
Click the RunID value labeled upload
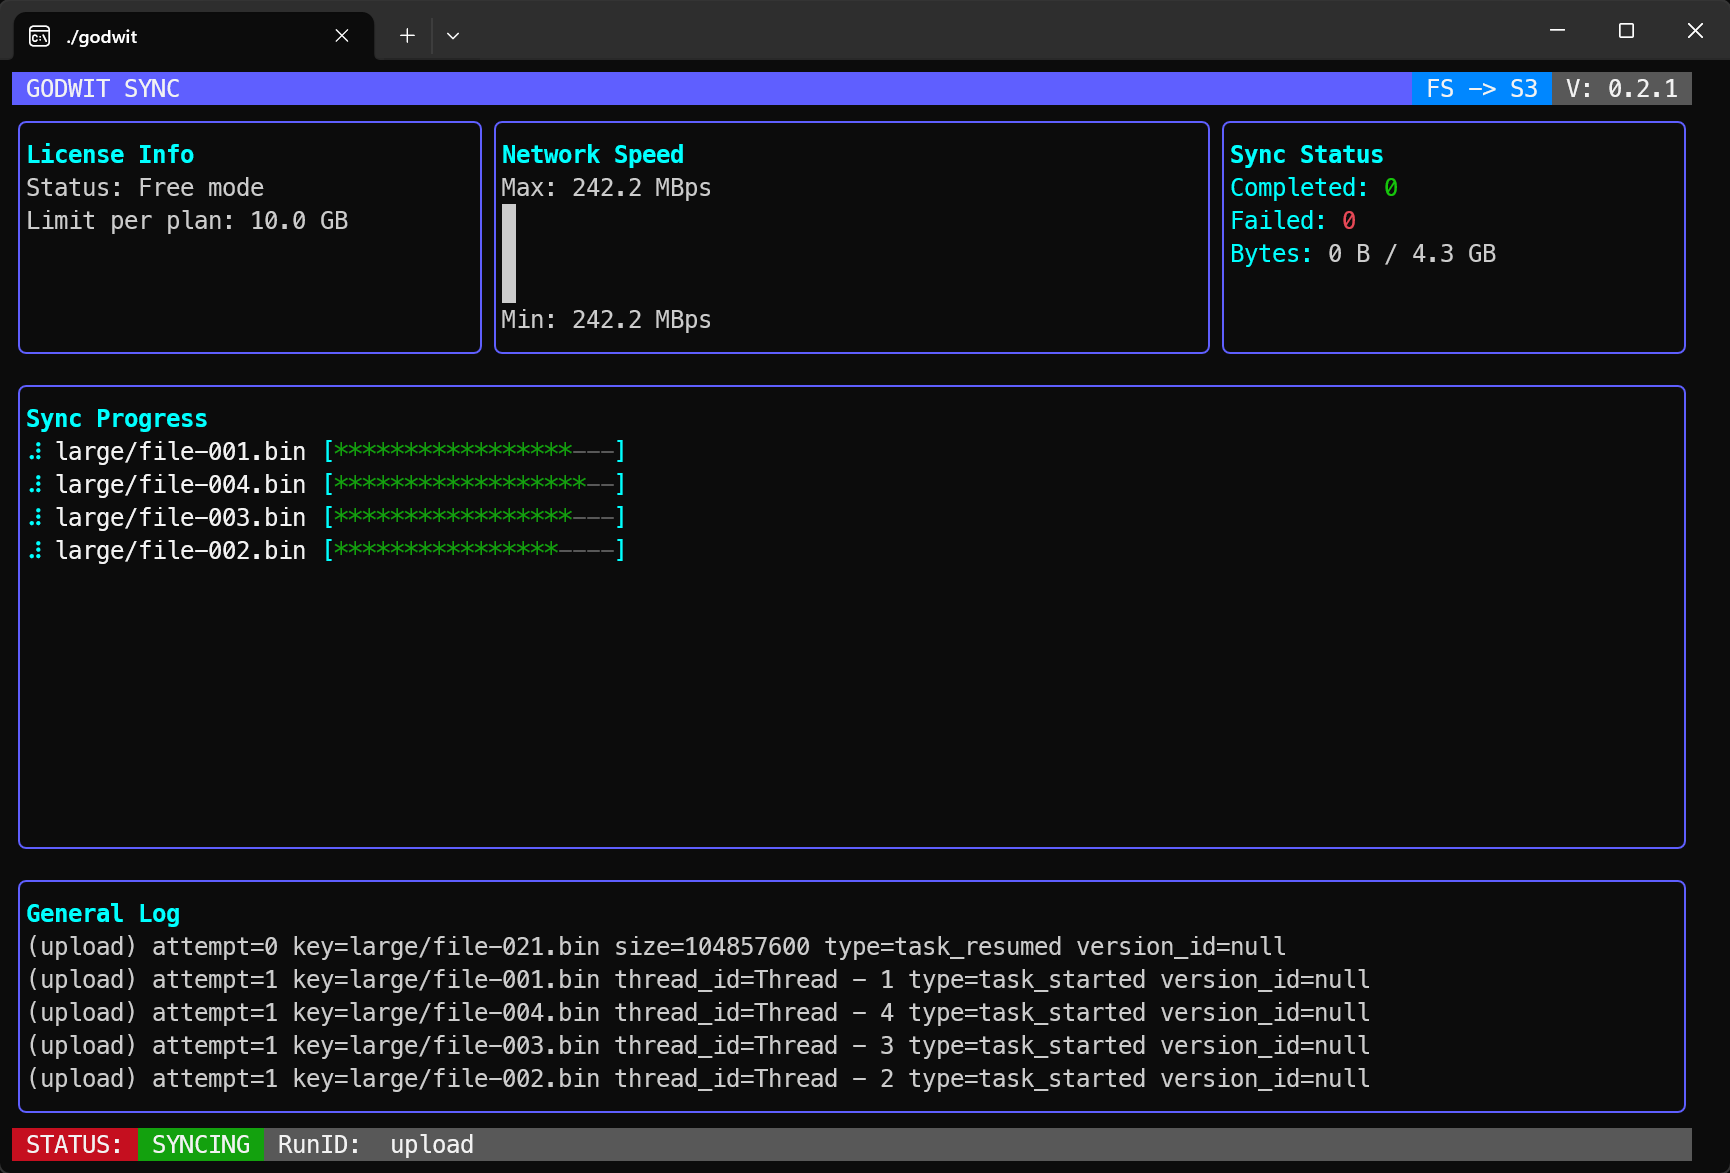[431, 1144]
